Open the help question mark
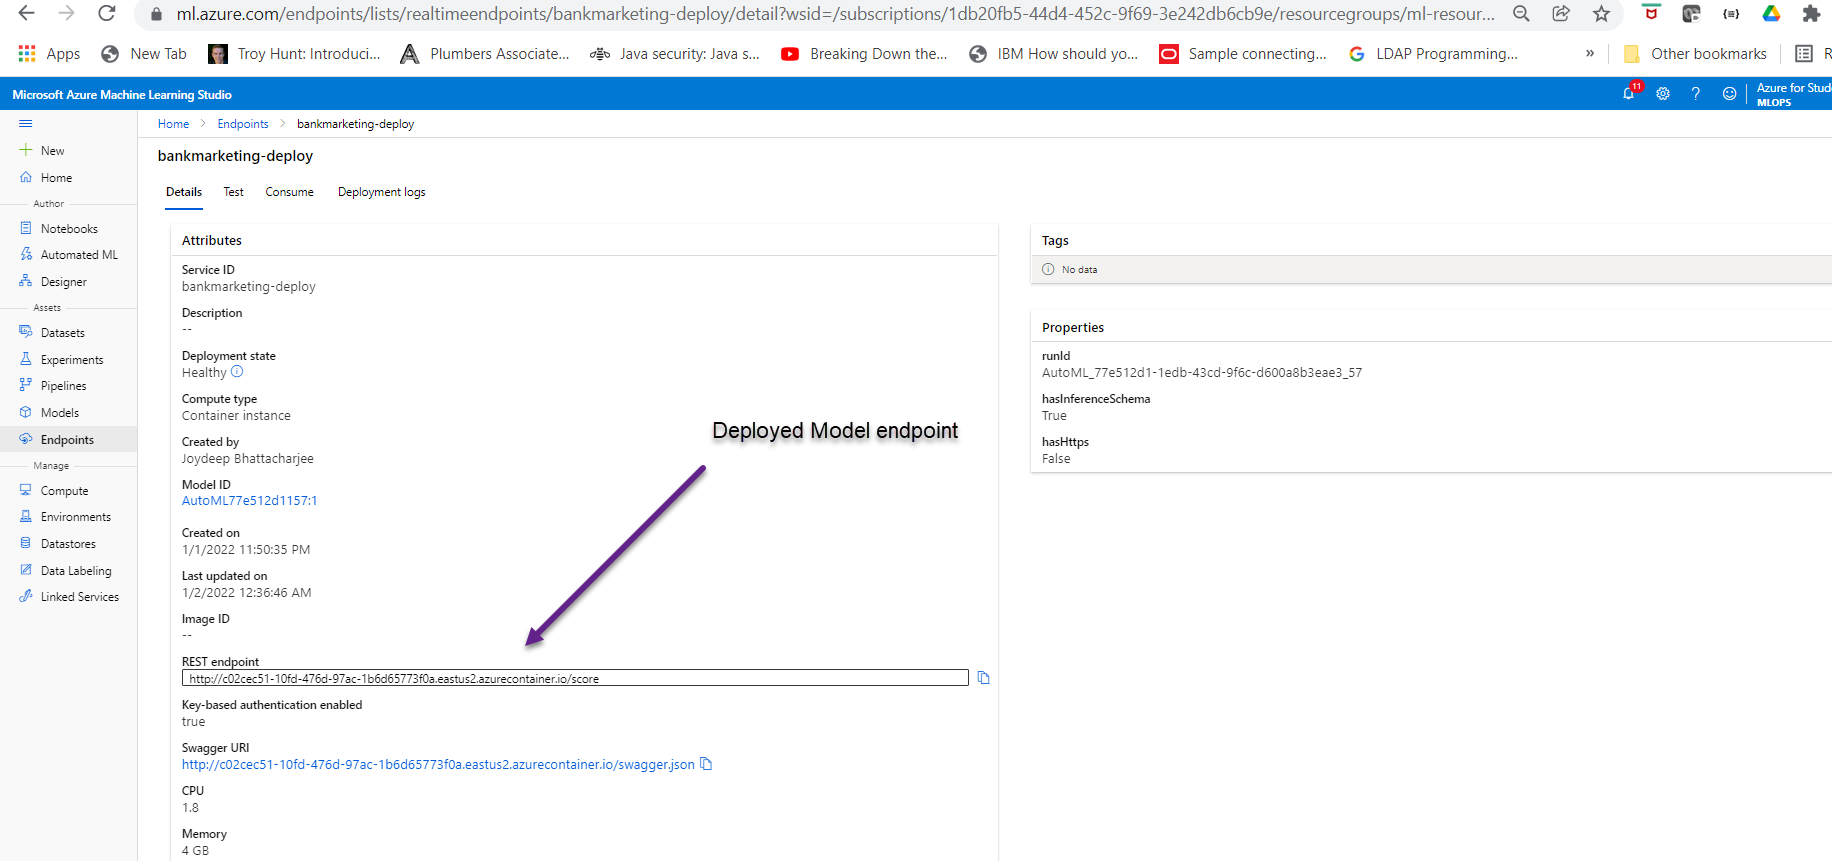Image resolution: width=1832 pixels, height=861 pixels. (1696, 93)
